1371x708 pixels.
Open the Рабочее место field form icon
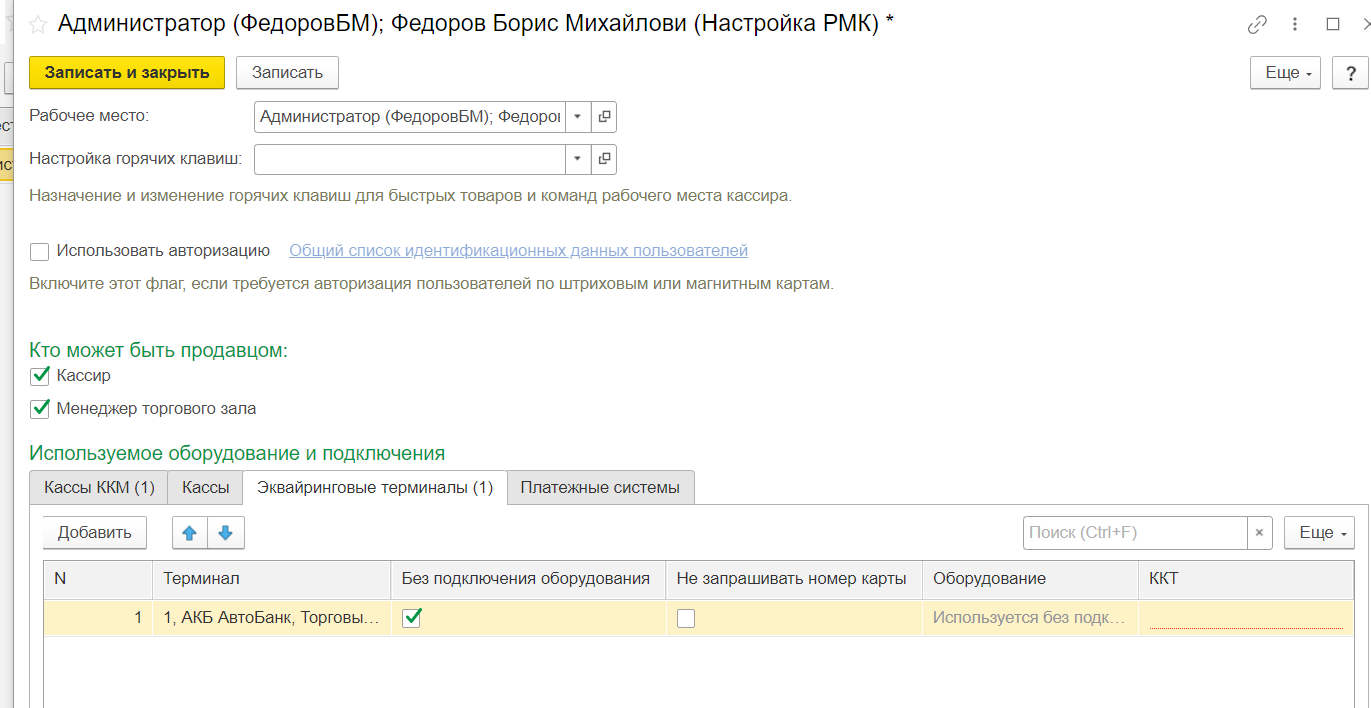[x=604, y=117]
